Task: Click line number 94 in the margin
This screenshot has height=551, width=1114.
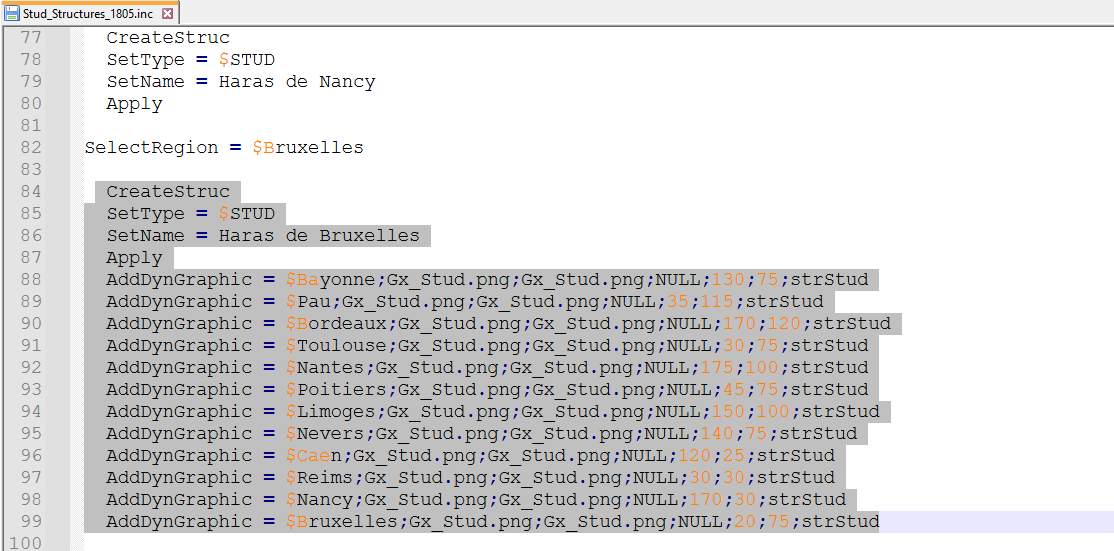Action: pyautogui.click(x=31, y=411)
